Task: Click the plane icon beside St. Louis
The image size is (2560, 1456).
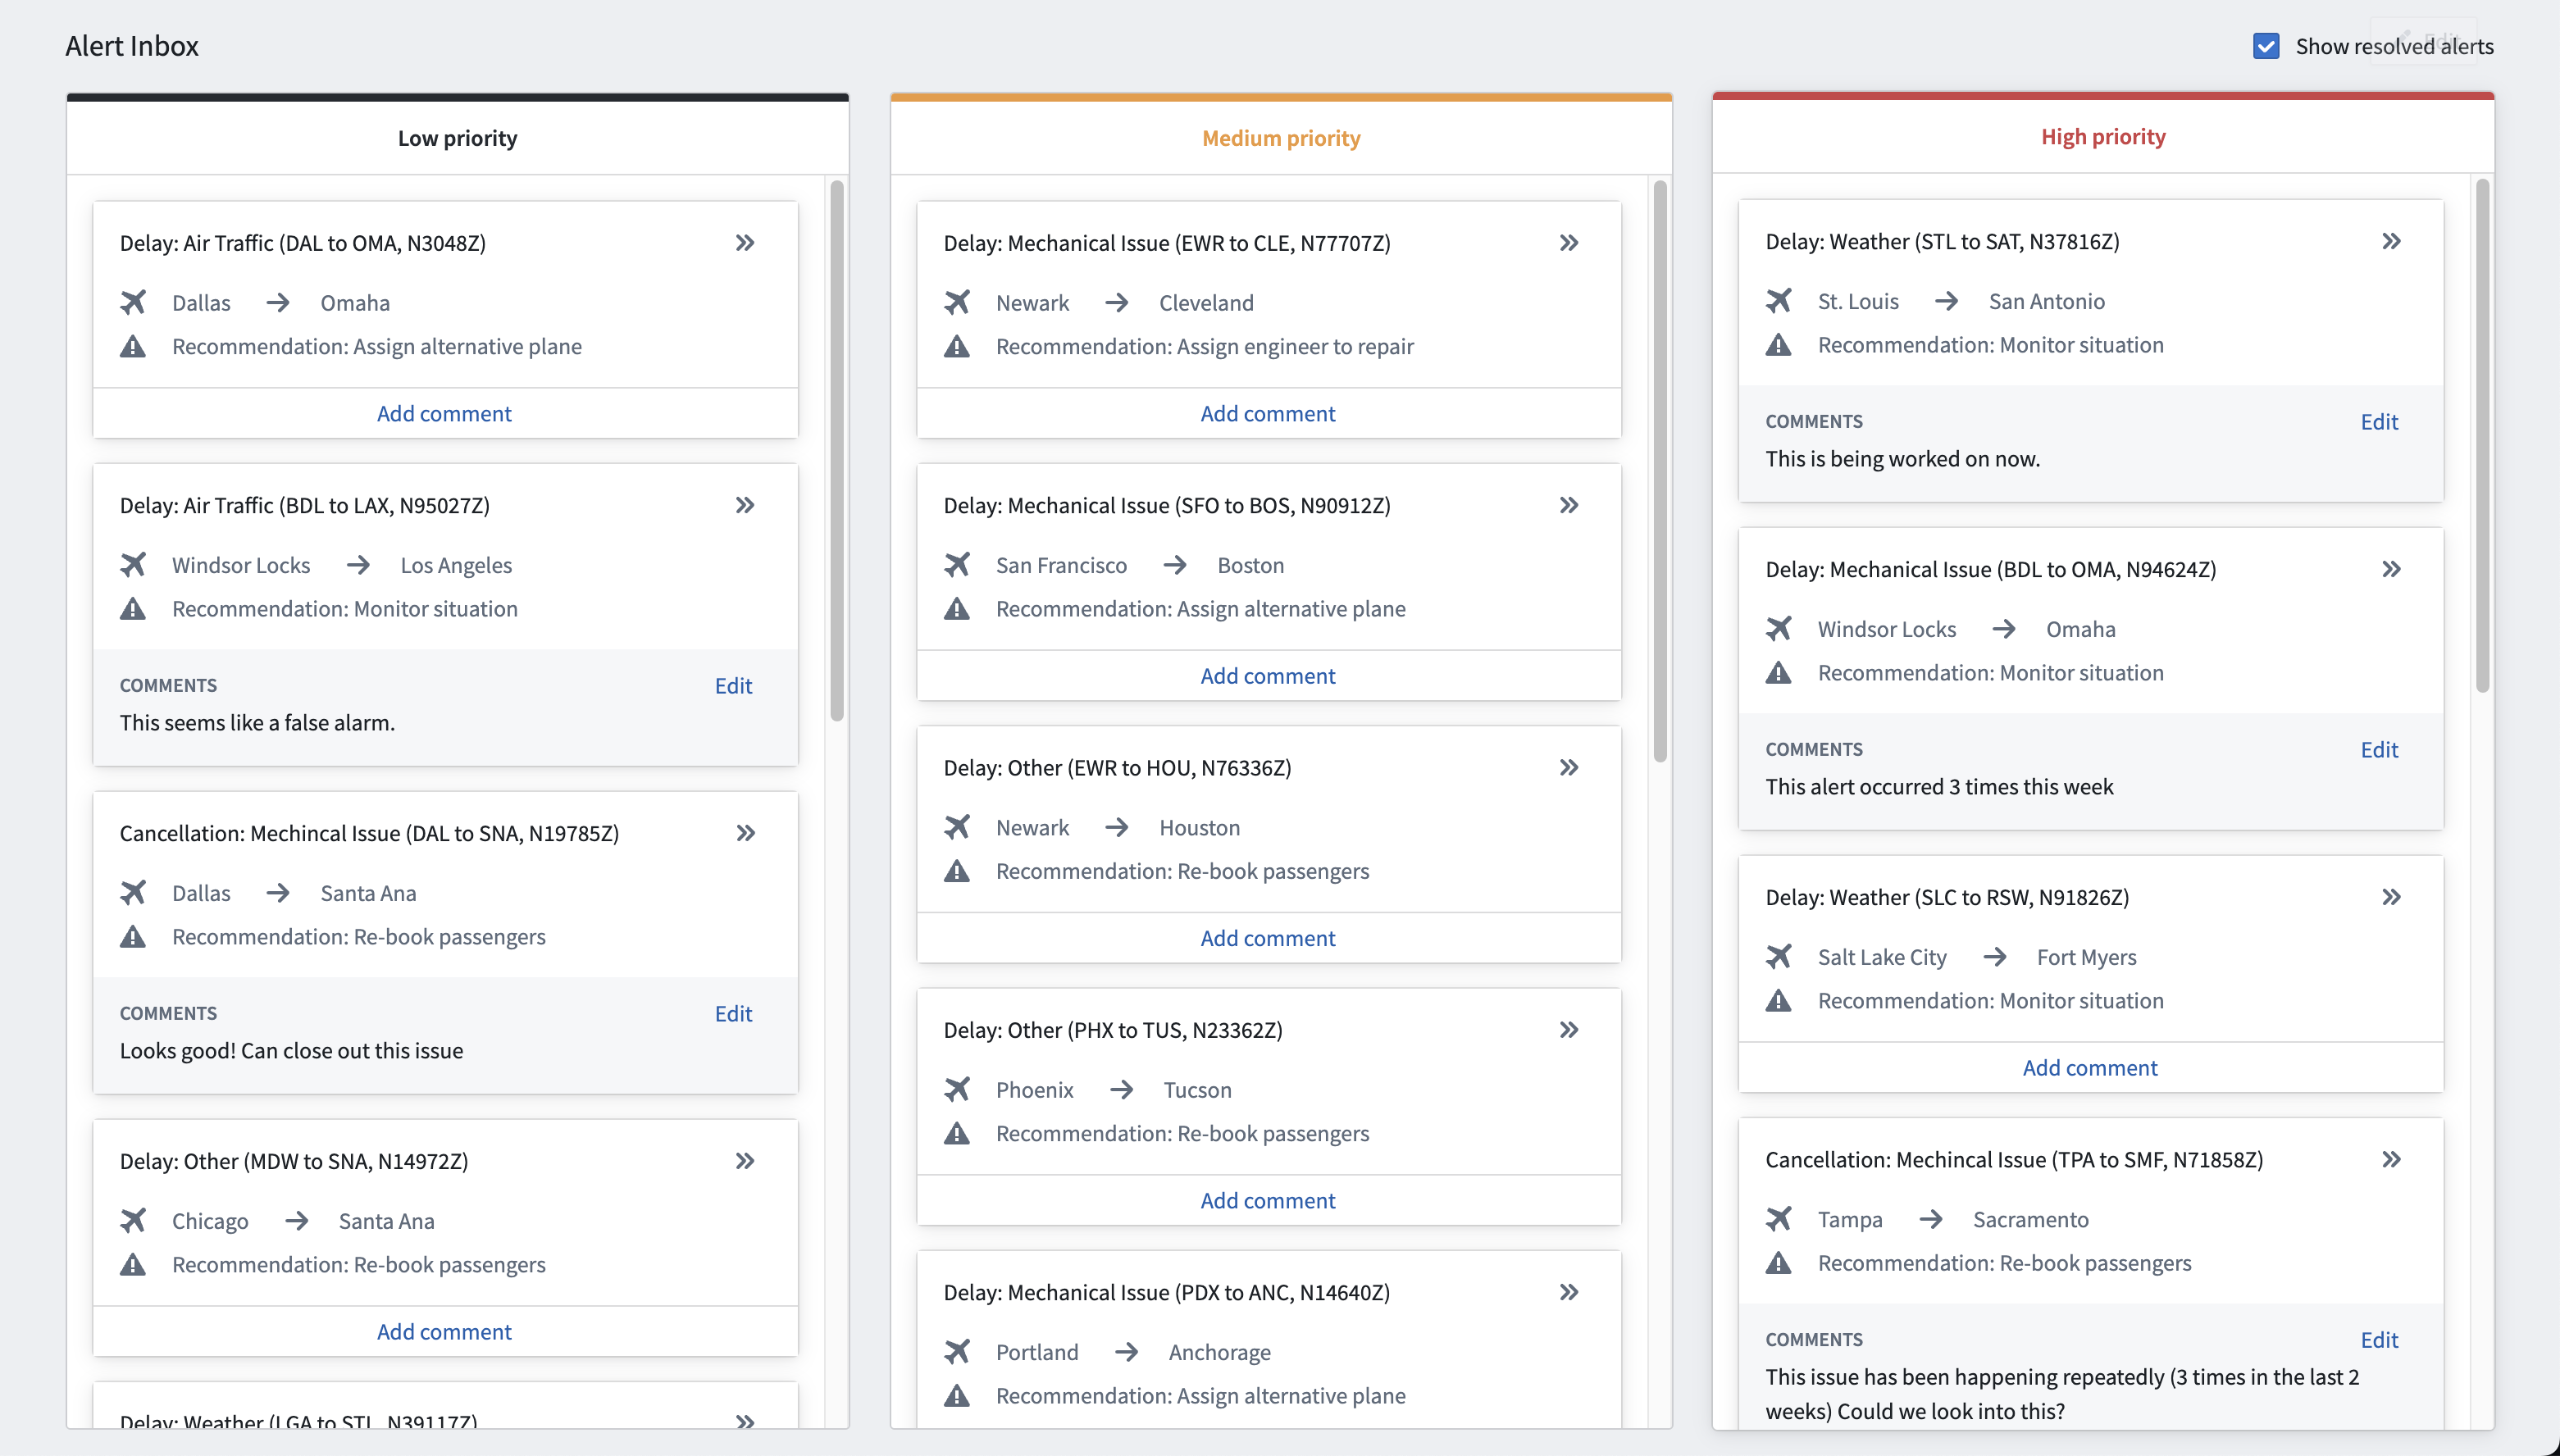Action: coord(1779,301)
